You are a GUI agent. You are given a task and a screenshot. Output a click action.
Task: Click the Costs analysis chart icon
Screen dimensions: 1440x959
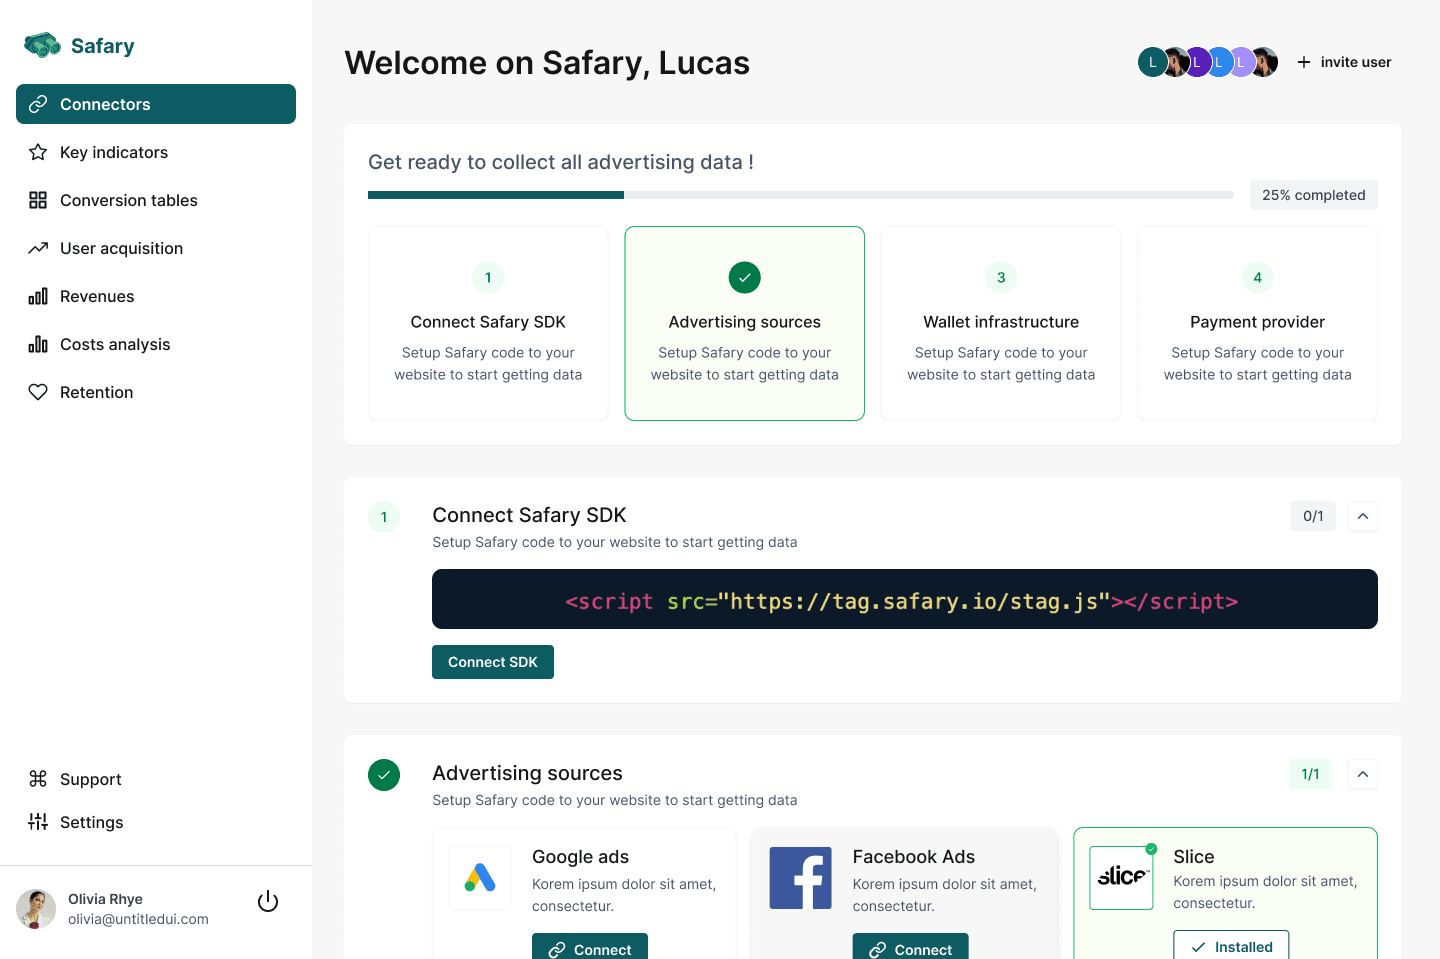(38, 344)
